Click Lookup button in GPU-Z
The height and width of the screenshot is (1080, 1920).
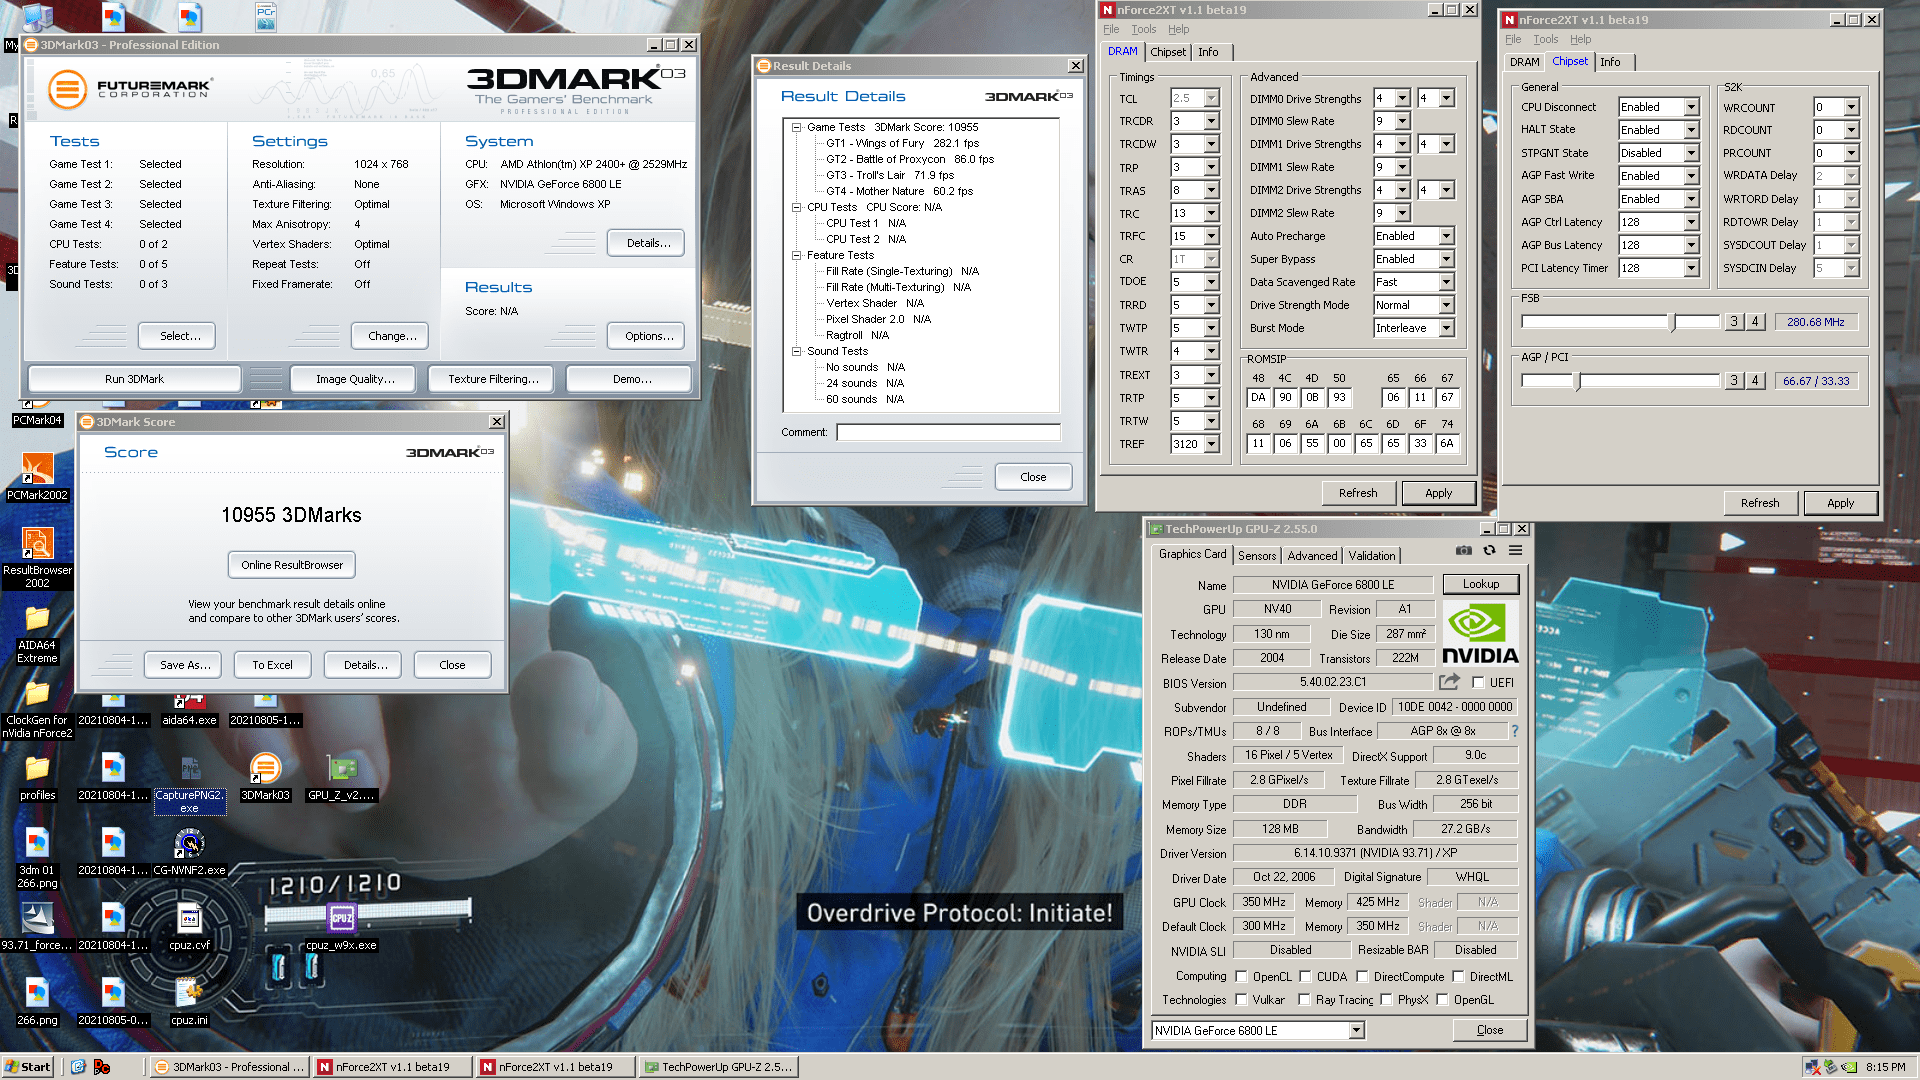(x=1480, y=584)
